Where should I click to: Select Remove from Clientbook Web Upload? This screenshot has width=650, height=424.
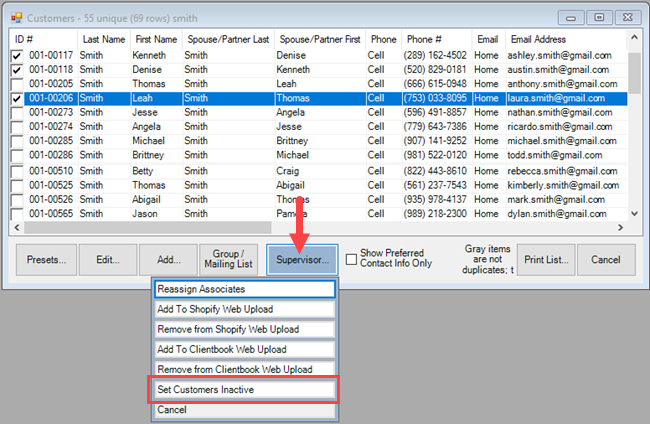point(243,369)
